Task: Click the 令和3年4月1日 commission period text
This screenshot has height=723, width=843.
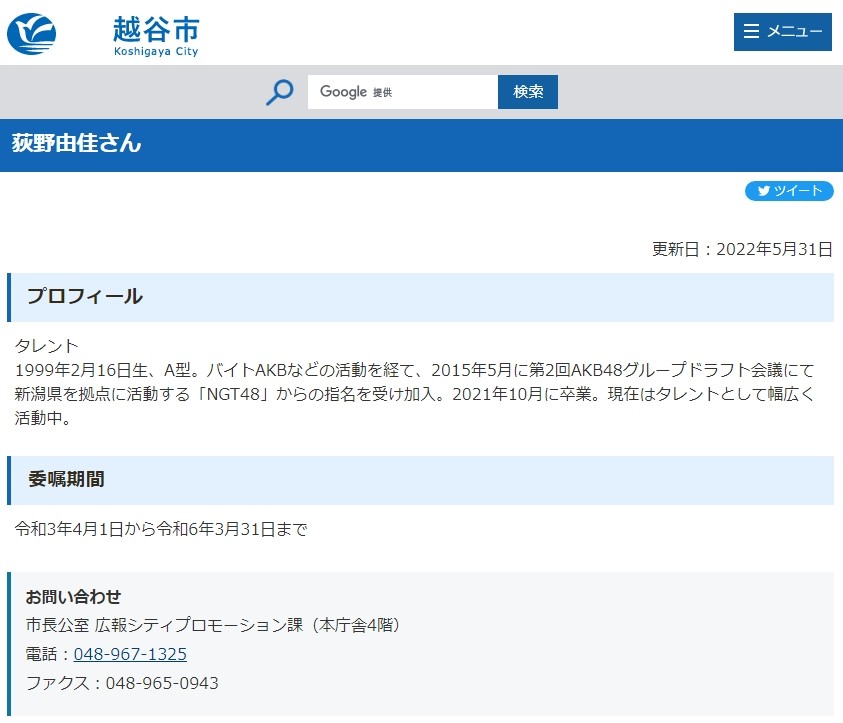Action: pos(161,529)
